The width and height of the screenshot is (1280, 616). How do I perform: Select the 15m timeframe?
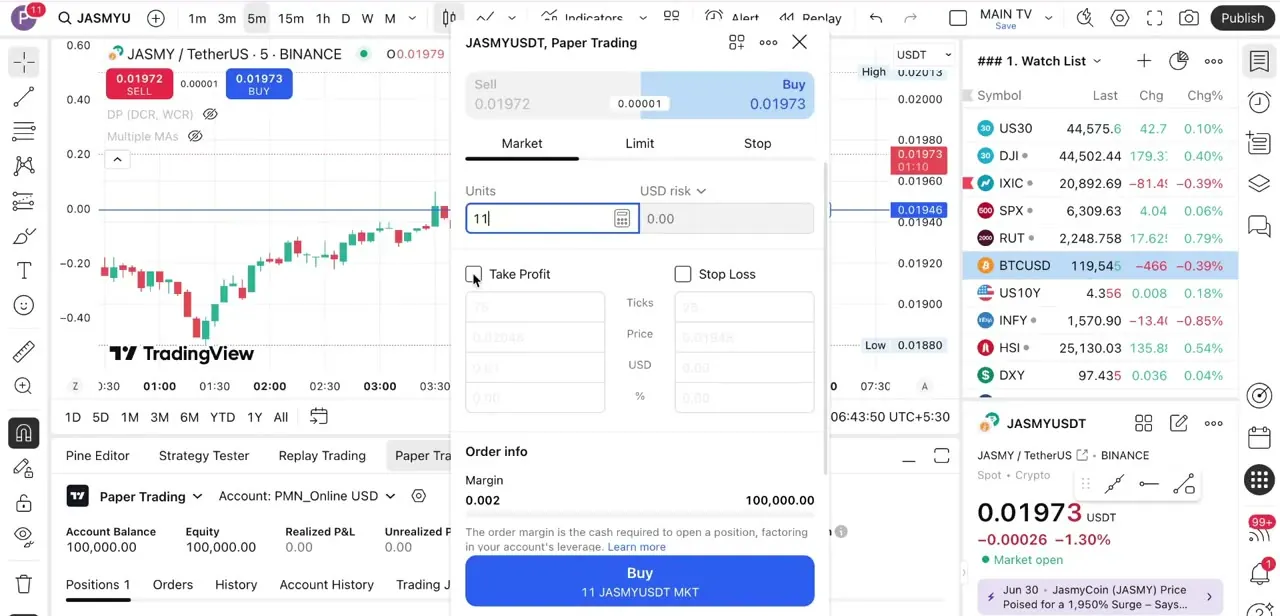291,18
